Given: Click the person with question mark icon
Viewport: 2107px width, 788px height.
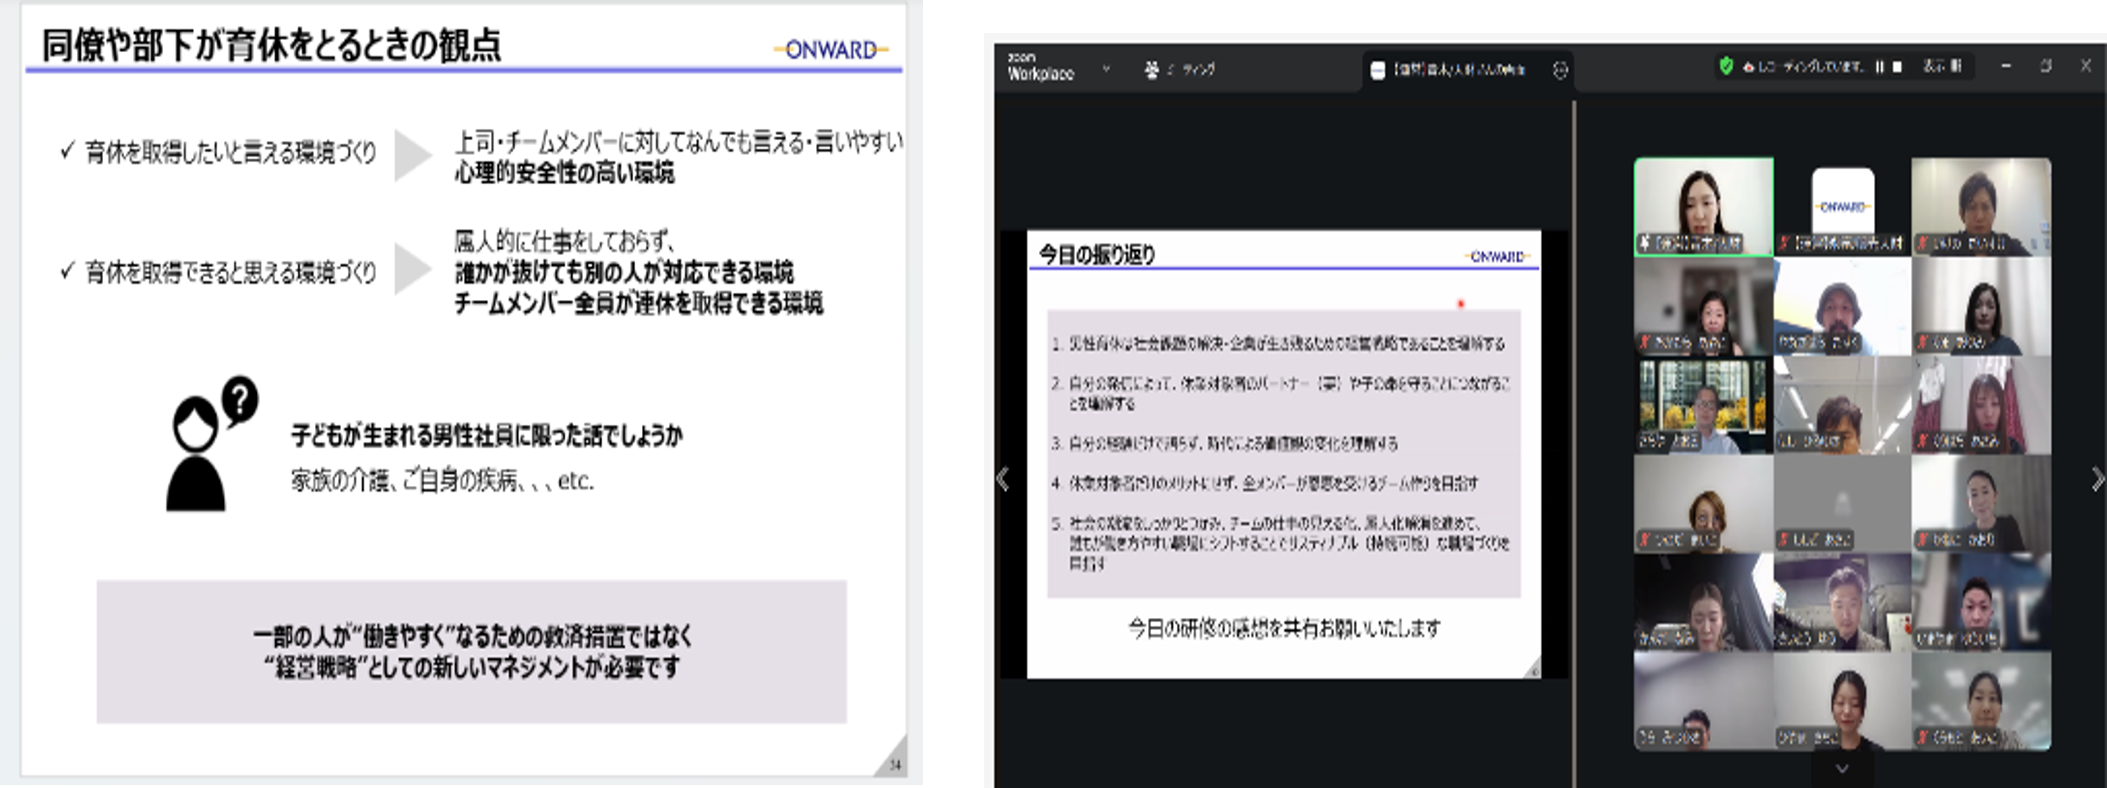Looking at the screenshot, I should point(211,444).
